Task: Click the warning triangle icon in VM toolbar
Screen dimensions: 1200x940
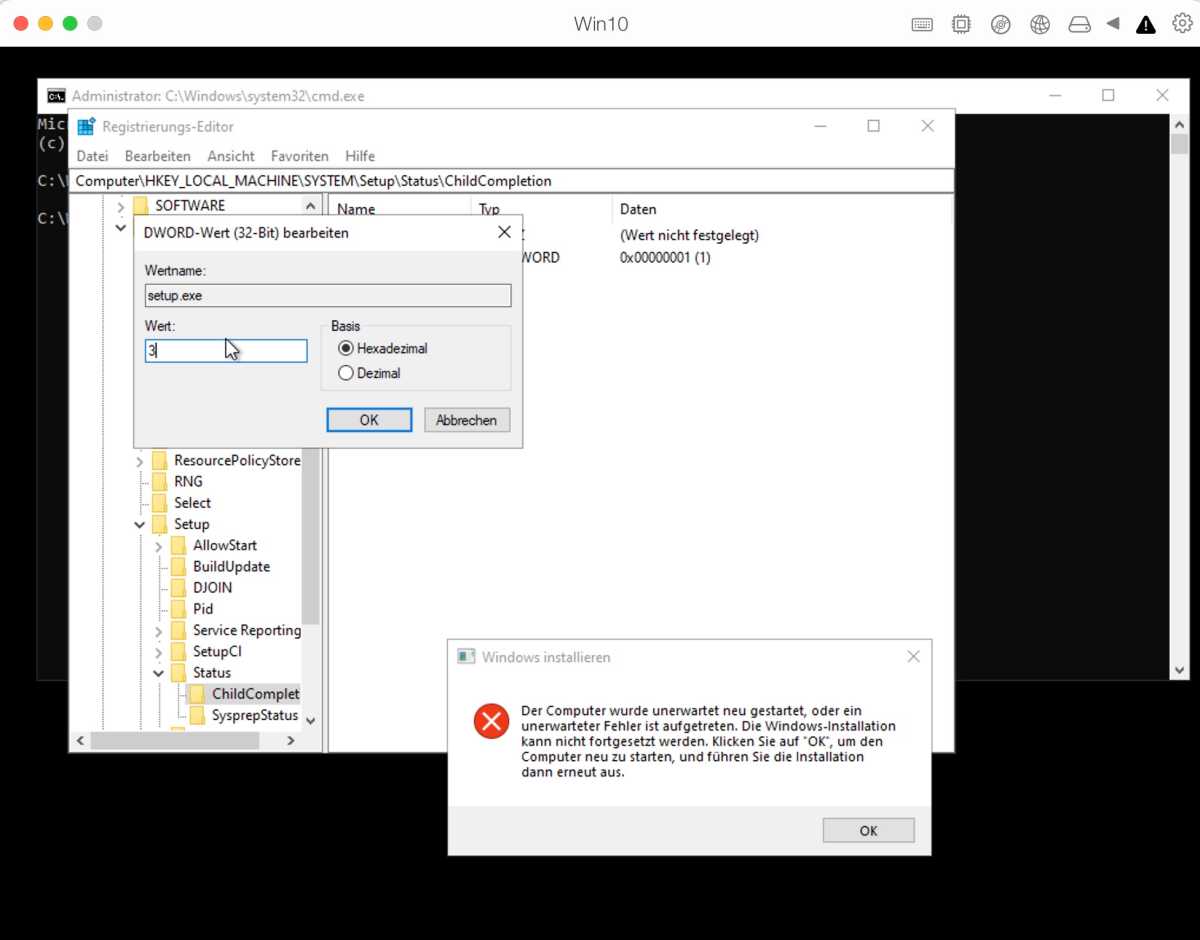Action: point(1146,25)
